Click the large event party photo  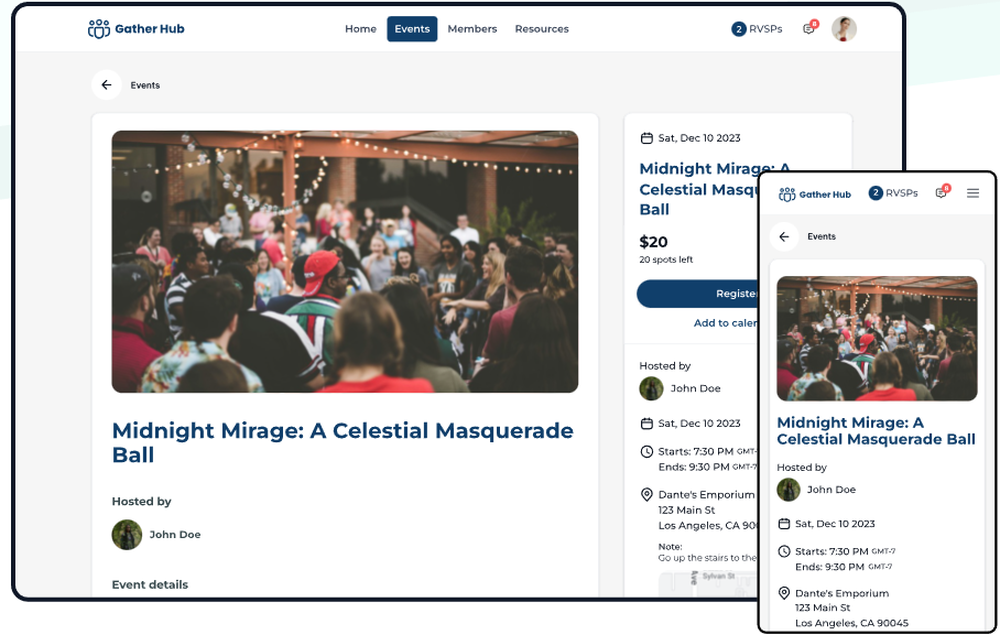(345, 261)
